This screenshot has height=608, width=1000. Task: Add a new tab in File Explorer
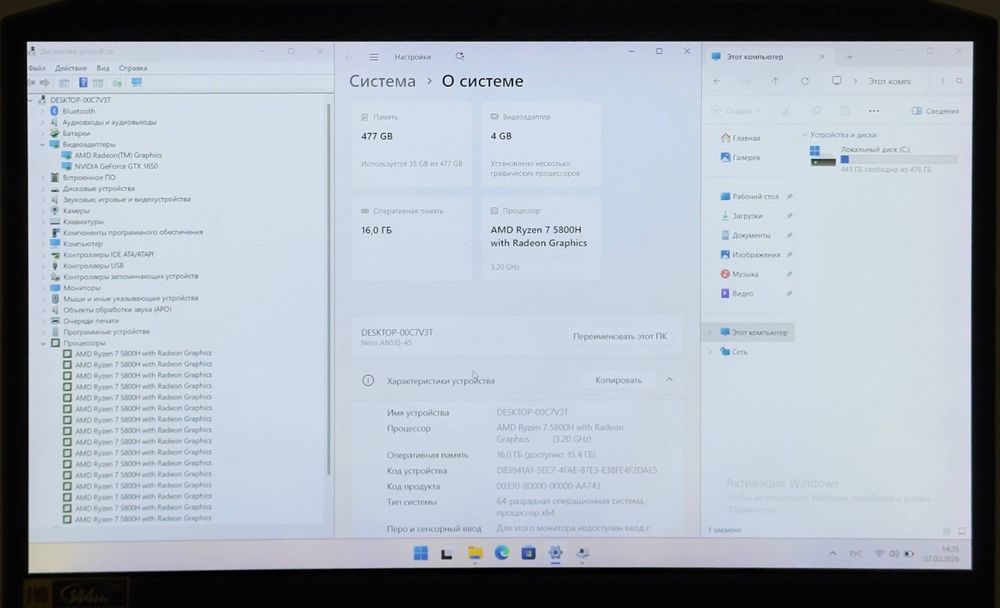(x=849, y=57)
